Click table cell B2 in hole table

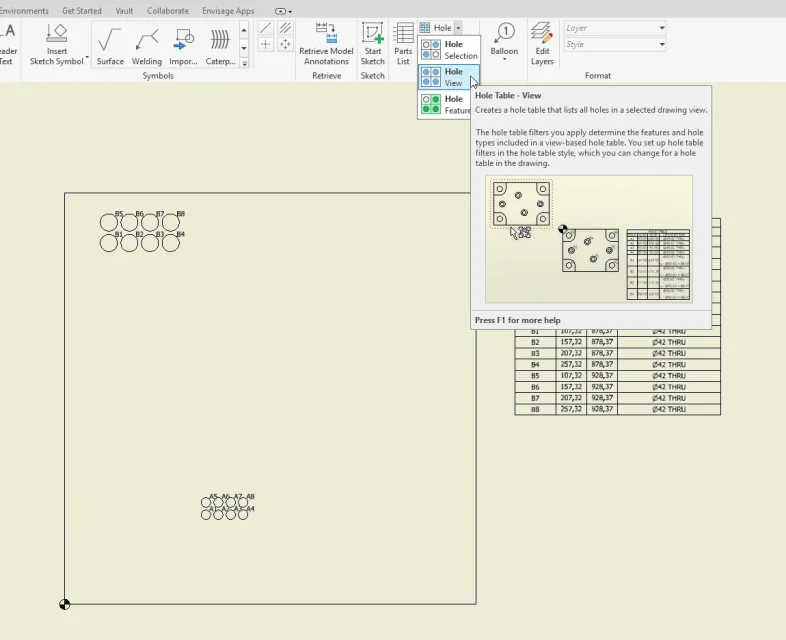pos(535,342)
